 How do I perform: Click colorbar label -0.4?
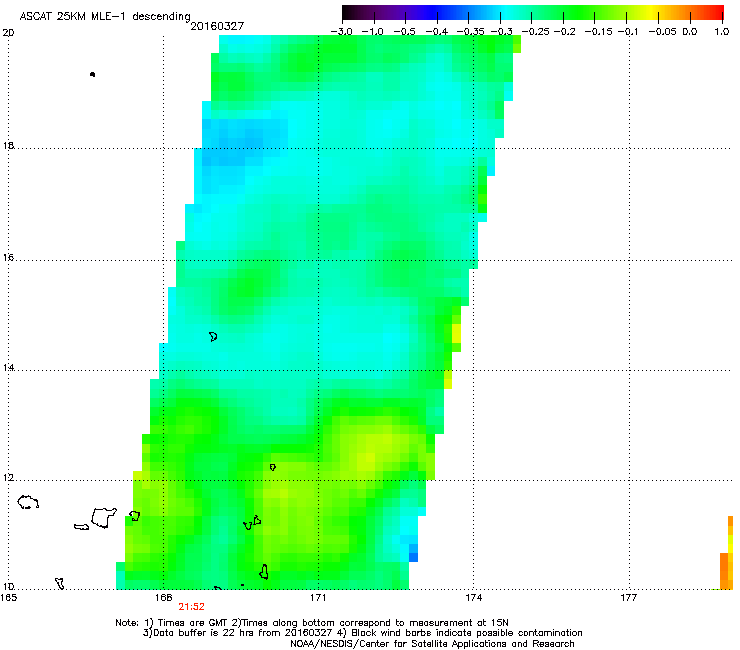click(437, 32)
